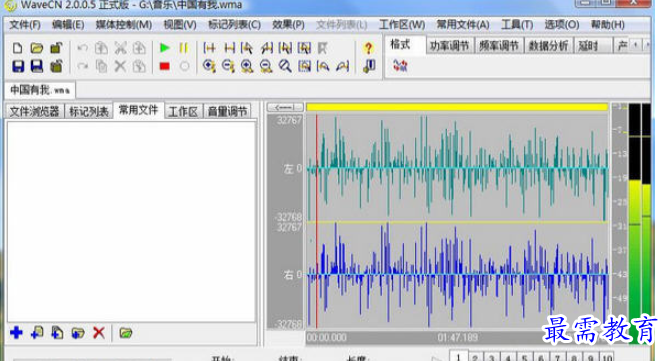Screen dimensions: 666x361
Task: Open the 中国有我.wma document tab
Action: click(x=40, y=90)
